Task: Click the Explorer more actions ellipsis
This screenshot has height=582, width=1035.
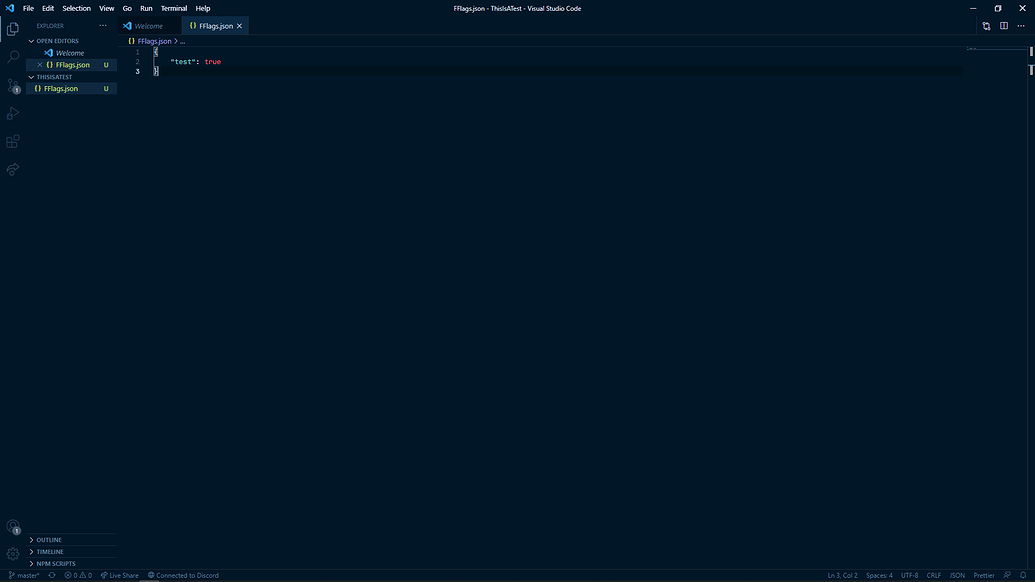Action: coord(103,26)
